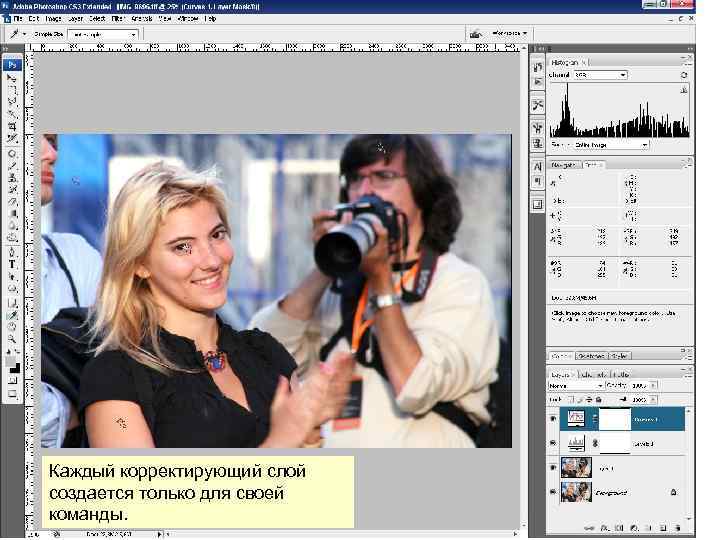720x540 pixels.
Task: Switch to the Paths tab
Action: [621, 374]
